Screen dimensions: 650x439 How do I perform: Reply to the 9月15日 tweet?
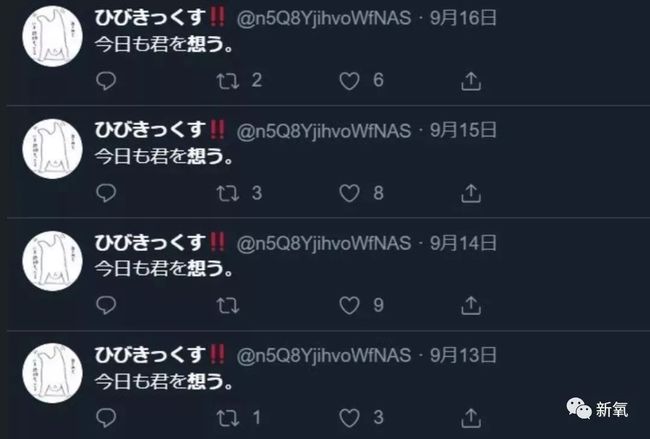click(106, 193)
